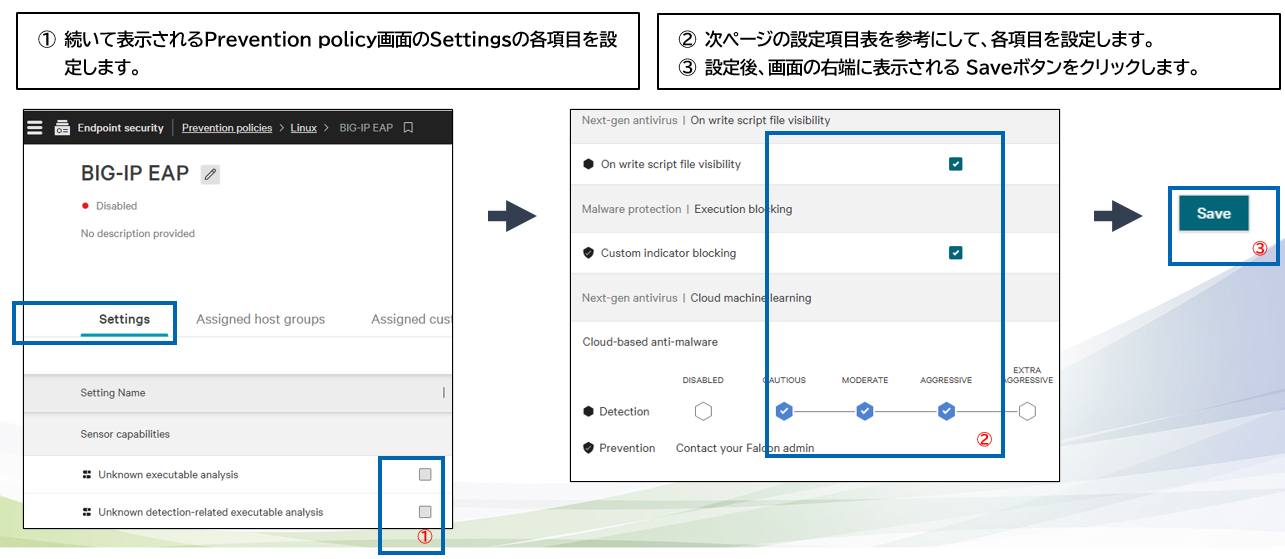Open the hamburger navigation menu
Screen dimensions: 1285x559
[x=35, y=128]
